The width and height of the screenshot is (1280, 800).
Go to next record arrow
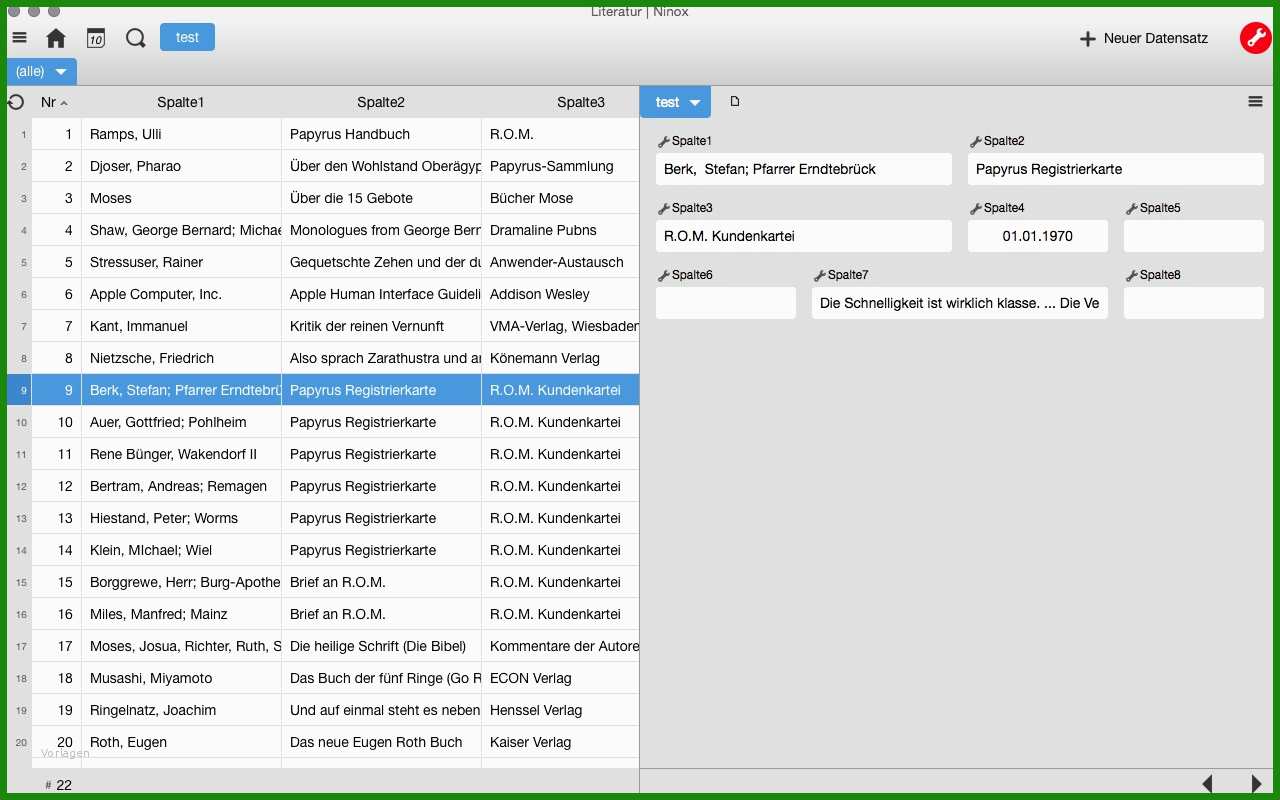[1256, 784]
